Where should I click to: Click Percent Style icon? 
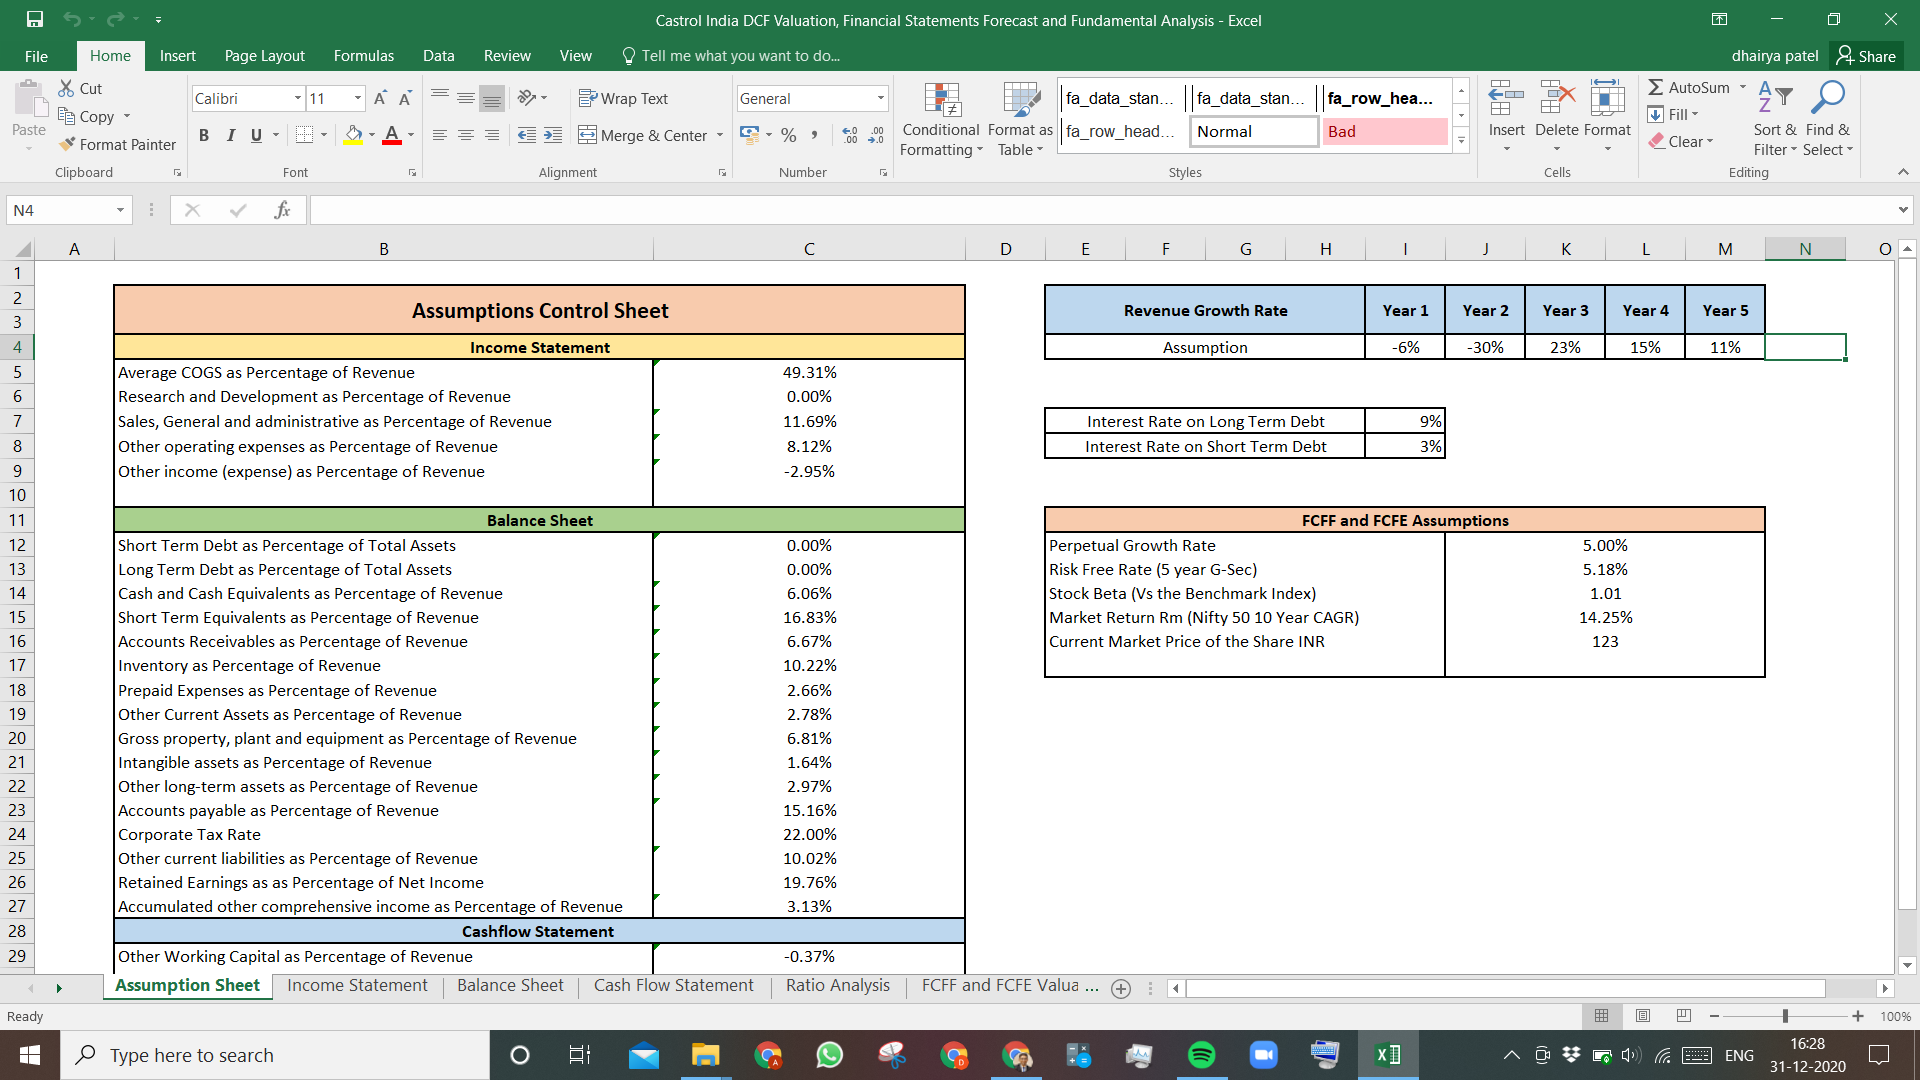pyautogui.click(x=789, y=135)
